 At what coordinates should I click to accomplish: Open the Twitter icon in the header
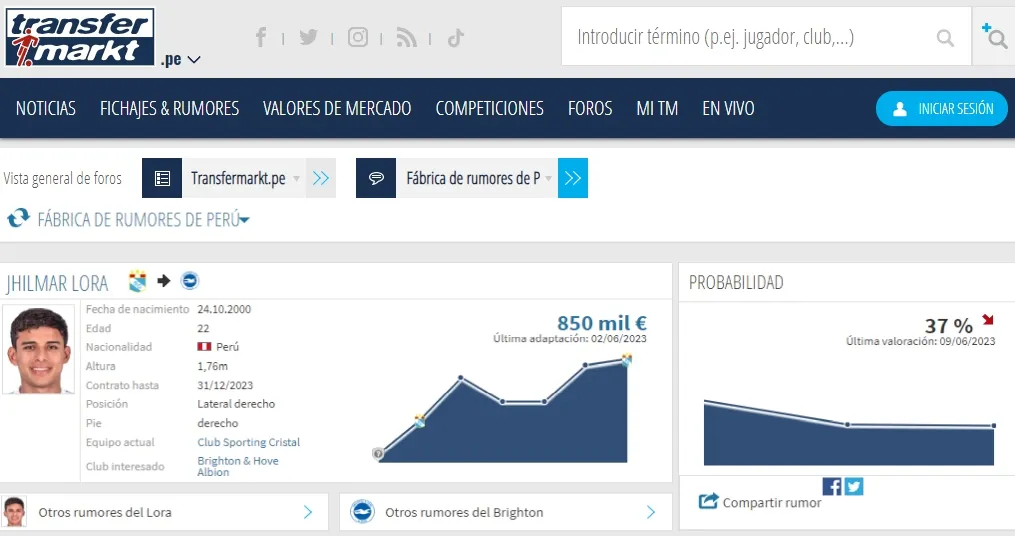pos(308,38)
